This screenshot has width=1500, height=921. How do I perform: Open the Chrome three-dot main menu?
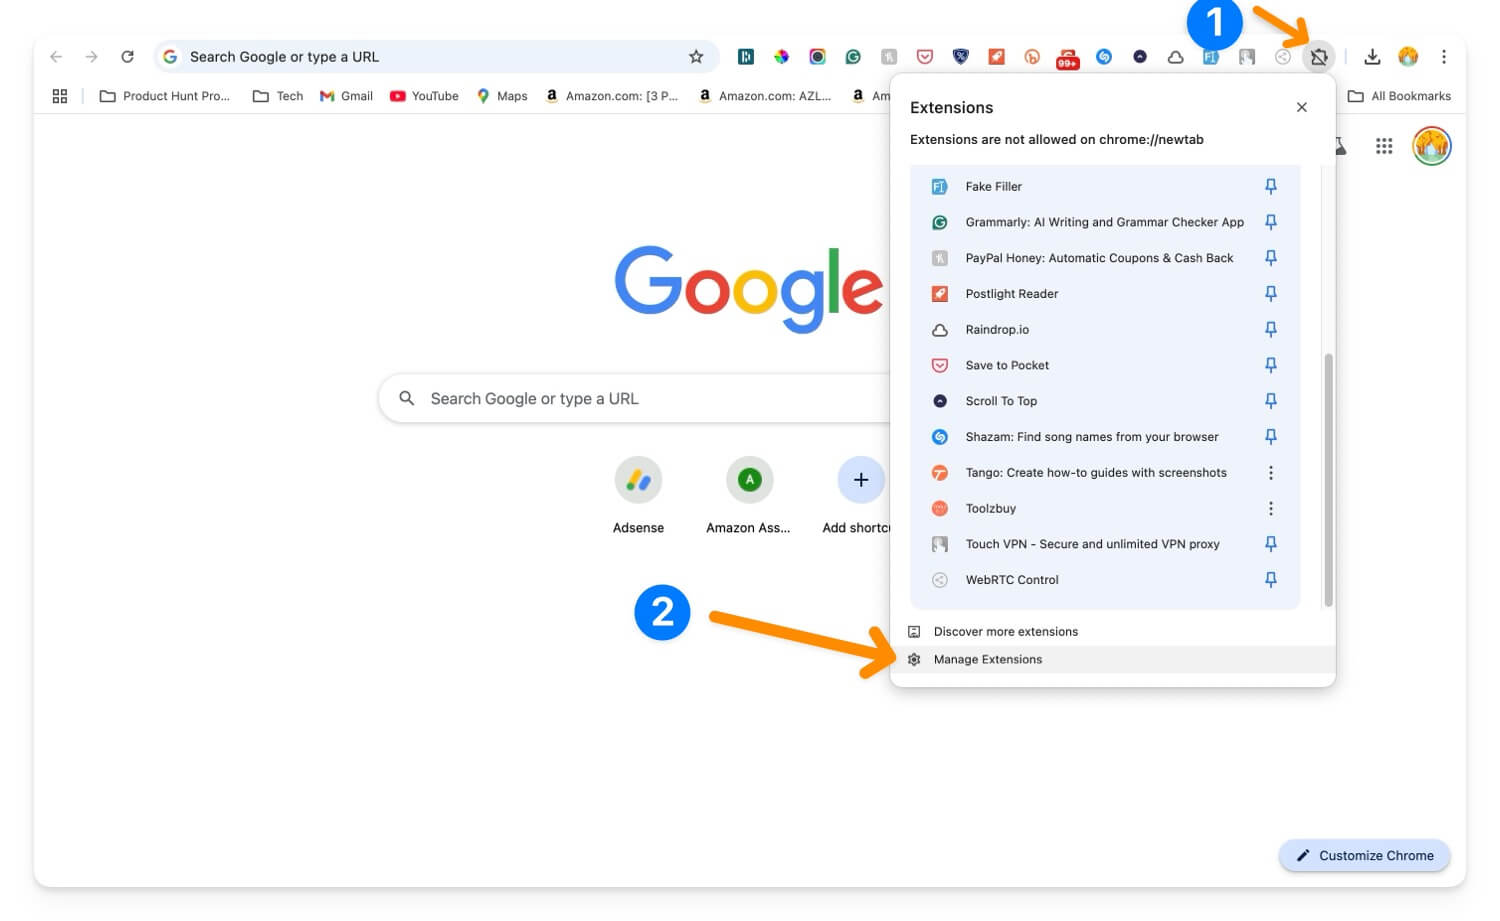1444,57
